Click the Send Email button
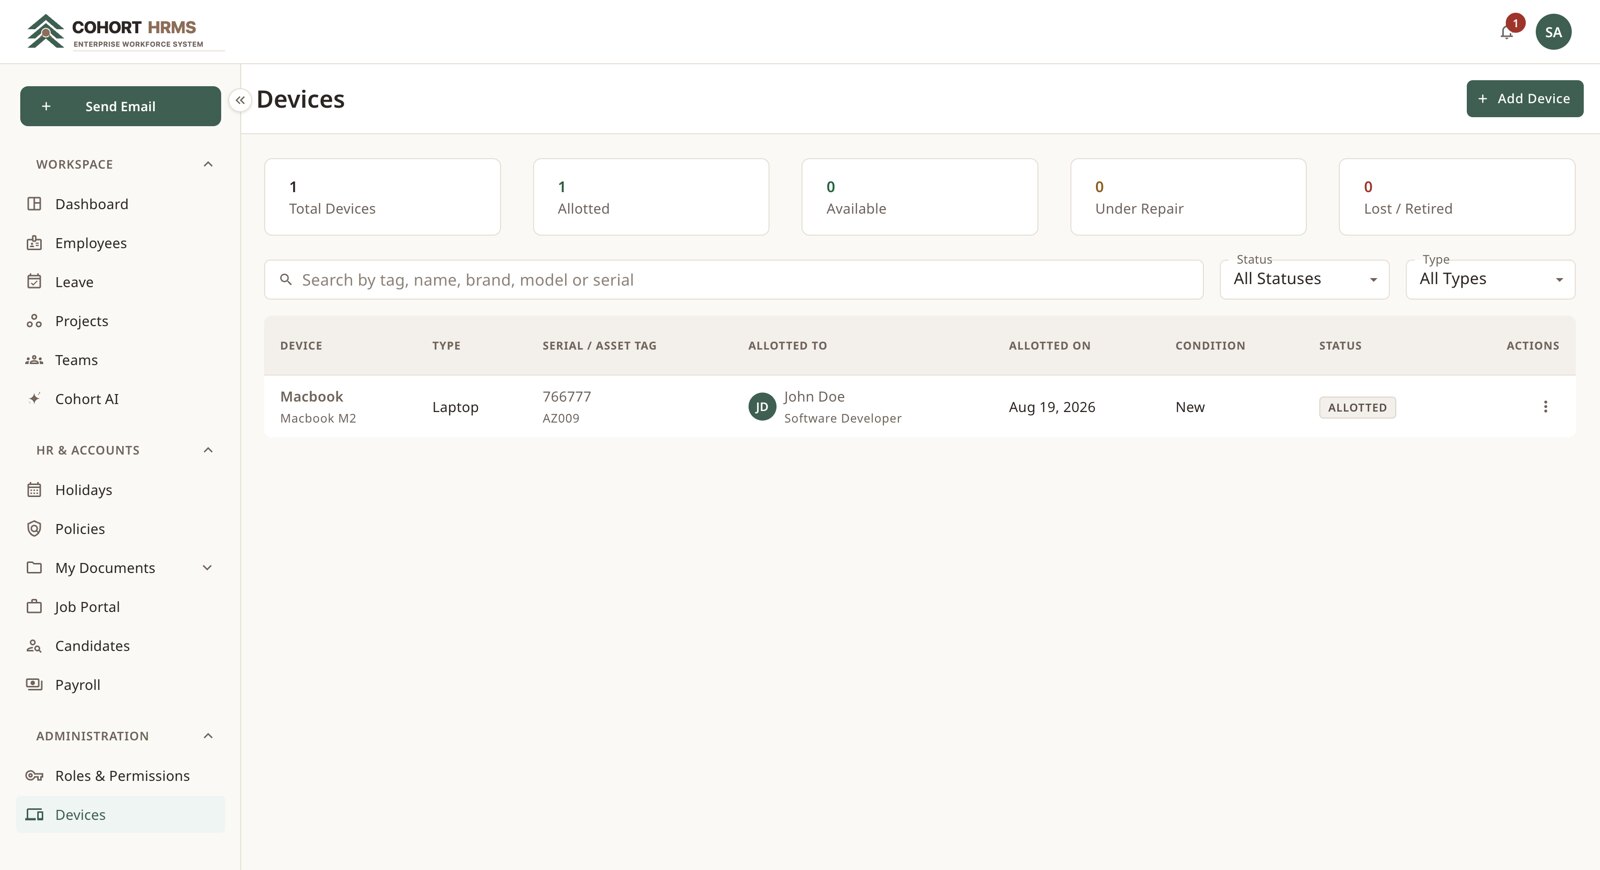 pos(120,106)
